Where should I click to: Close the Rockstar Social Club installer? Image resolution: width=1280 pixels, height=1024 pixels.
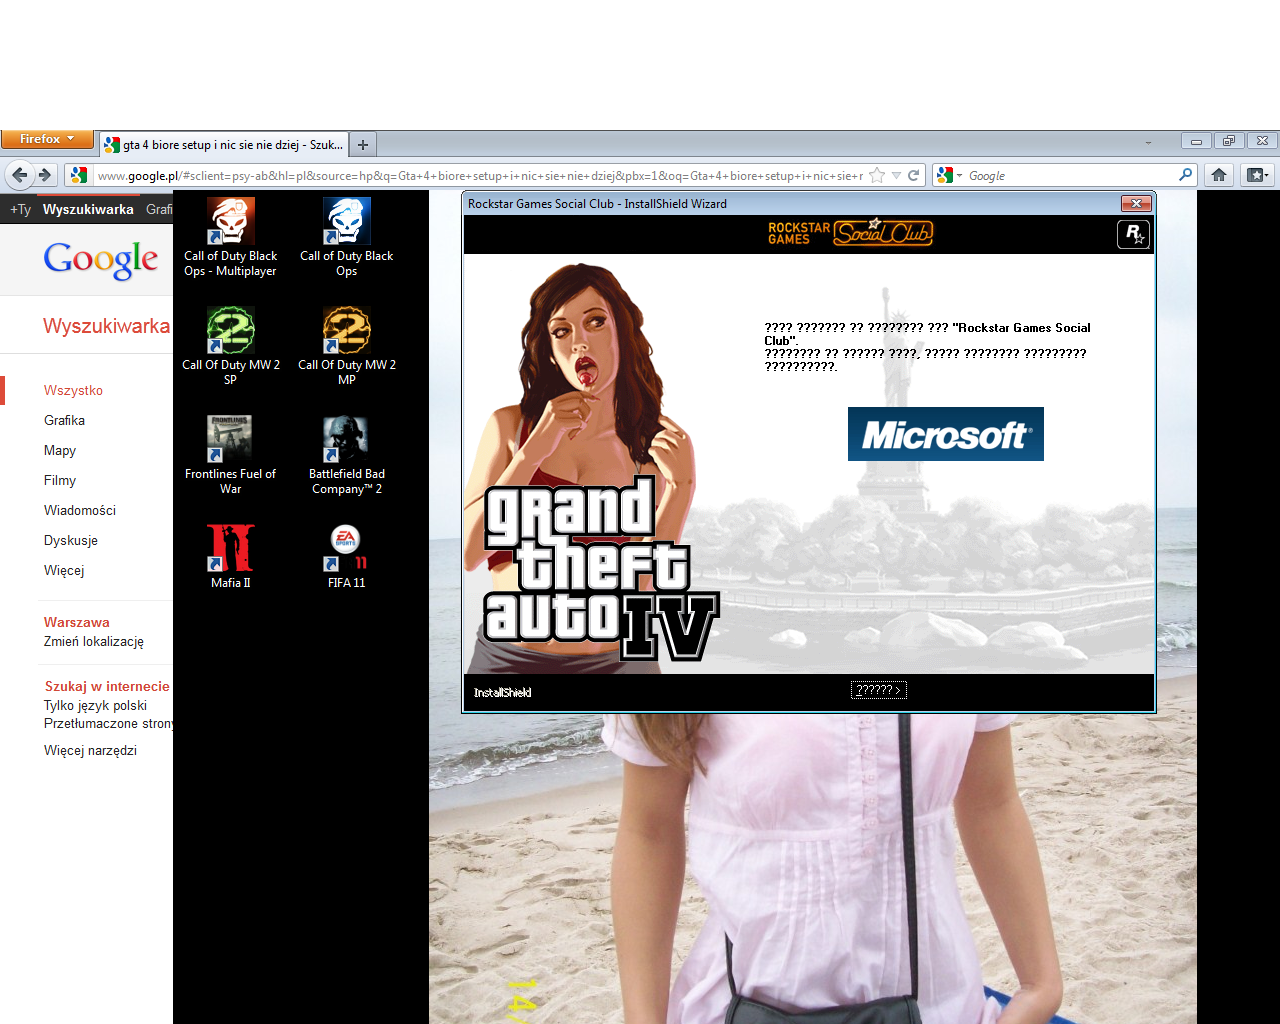tap(1136, 203)
